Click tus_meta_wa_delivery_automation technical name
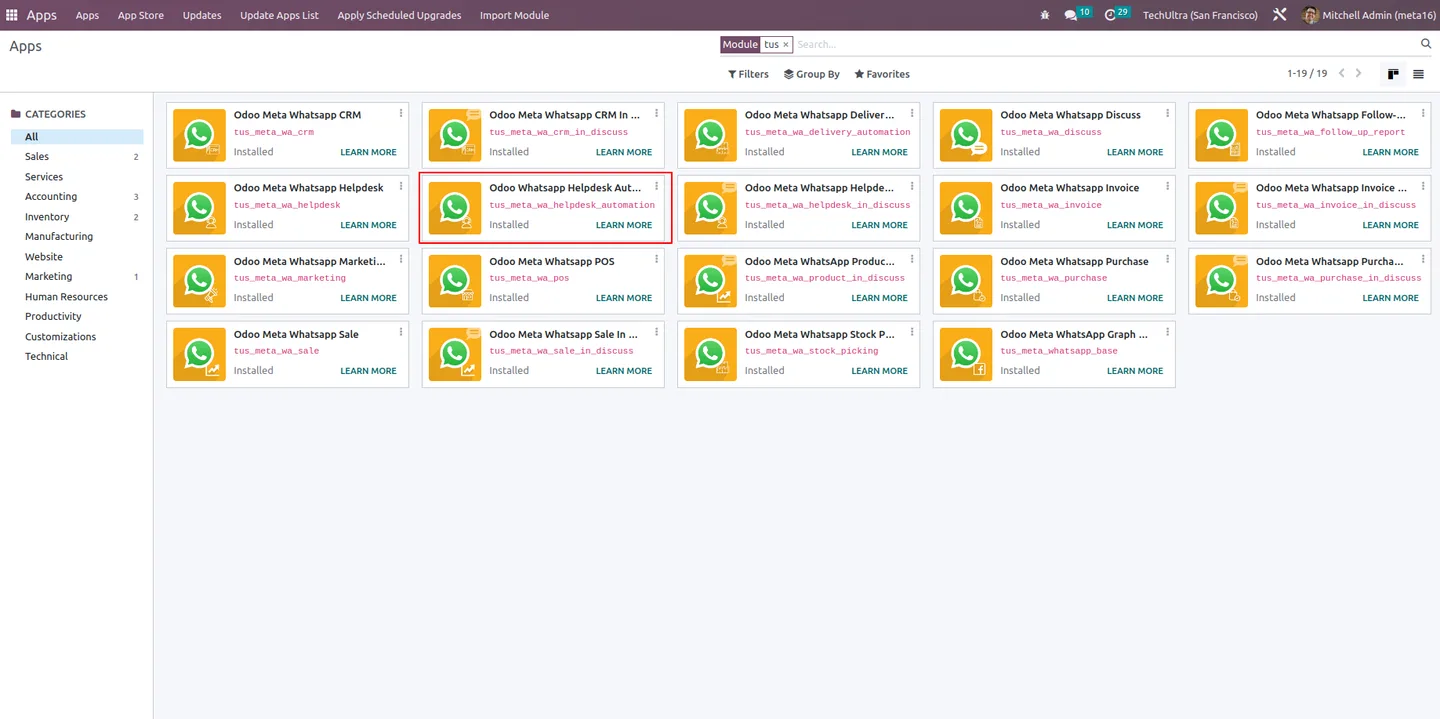1440x719 pixels. [828, 132]
